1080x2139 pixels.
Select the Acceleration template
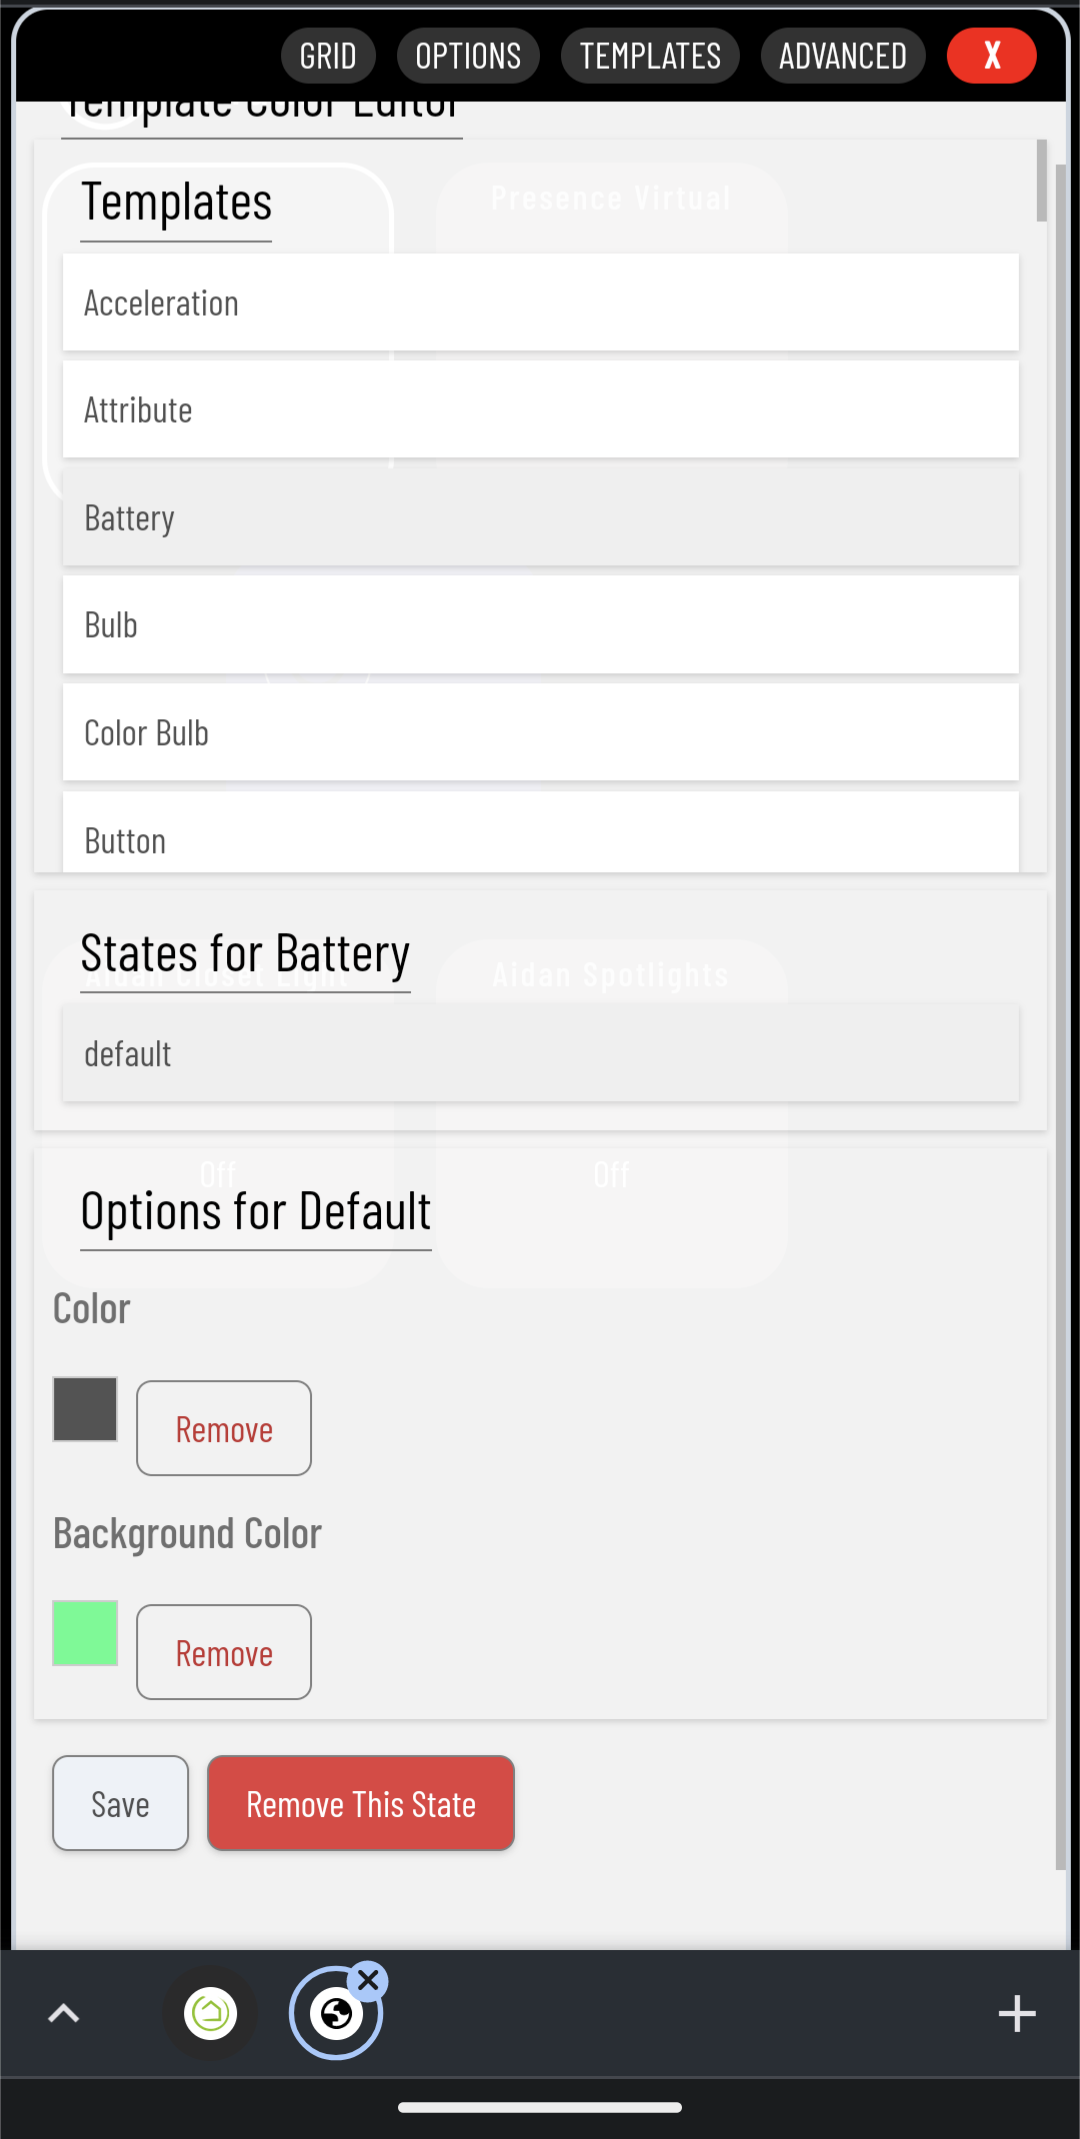click(540, 303)
